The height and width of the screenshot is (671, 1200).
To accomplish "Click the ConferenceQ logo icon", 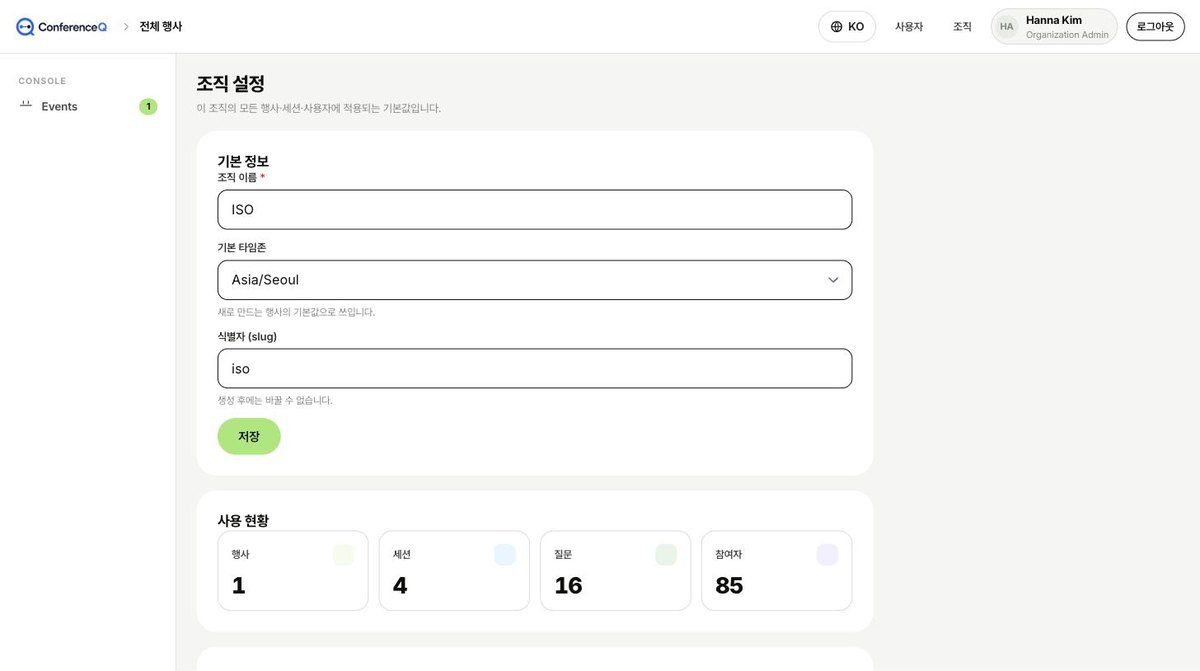I will [x=25, y=27].
